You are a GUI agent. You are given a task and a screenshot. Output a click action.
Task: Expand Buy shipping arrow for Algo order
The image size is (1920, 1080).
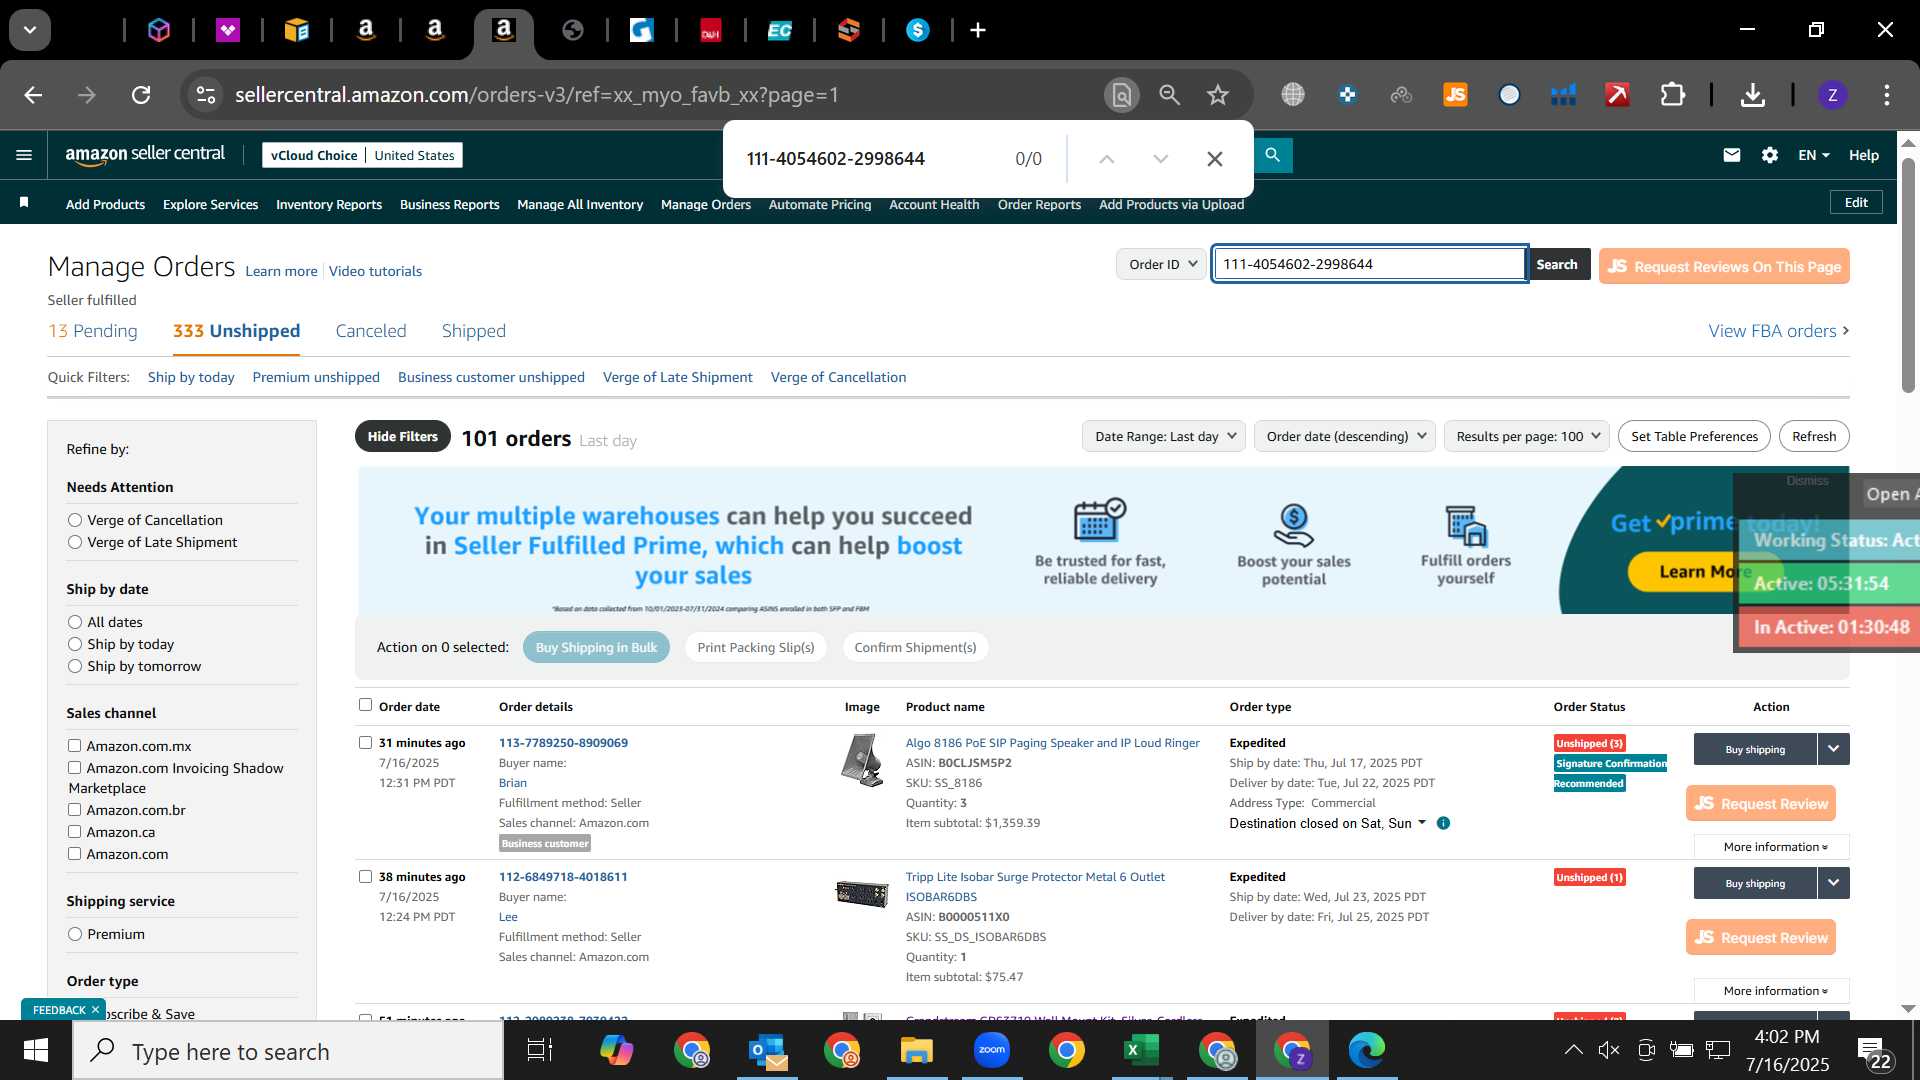coord(1833,749)
